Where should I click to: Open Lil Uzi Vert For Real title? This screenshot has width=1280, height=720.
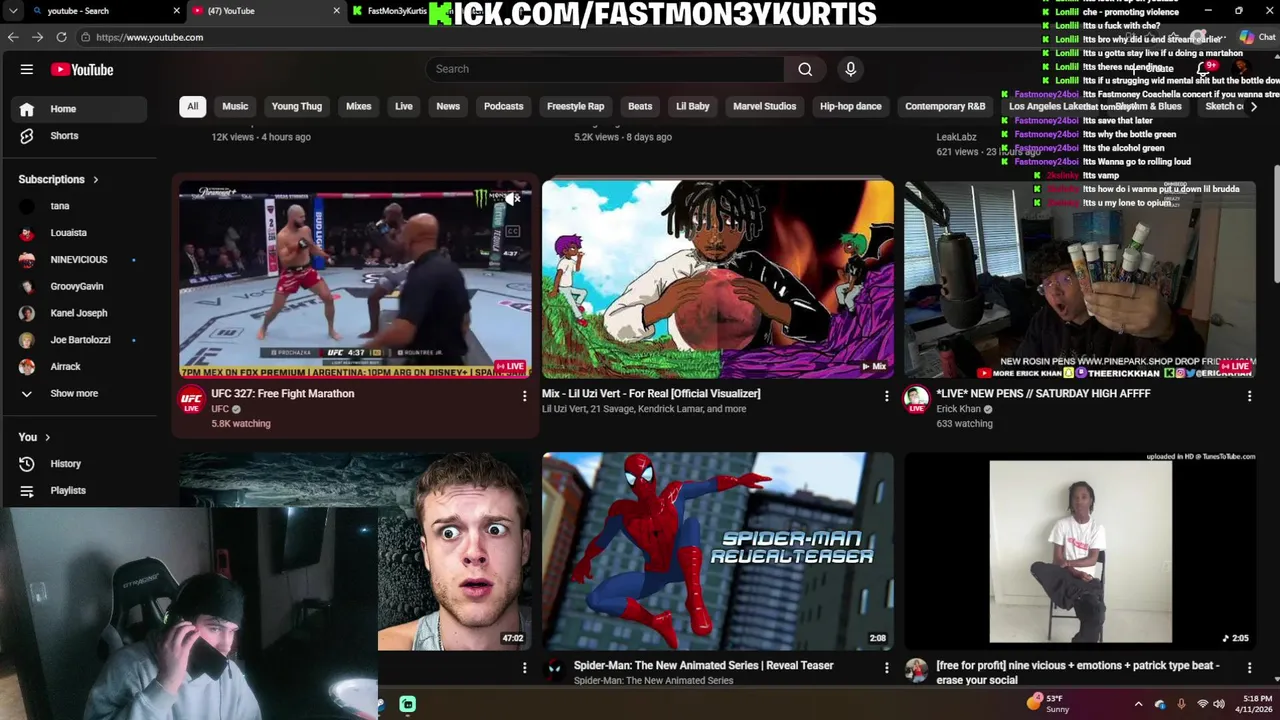651,394
